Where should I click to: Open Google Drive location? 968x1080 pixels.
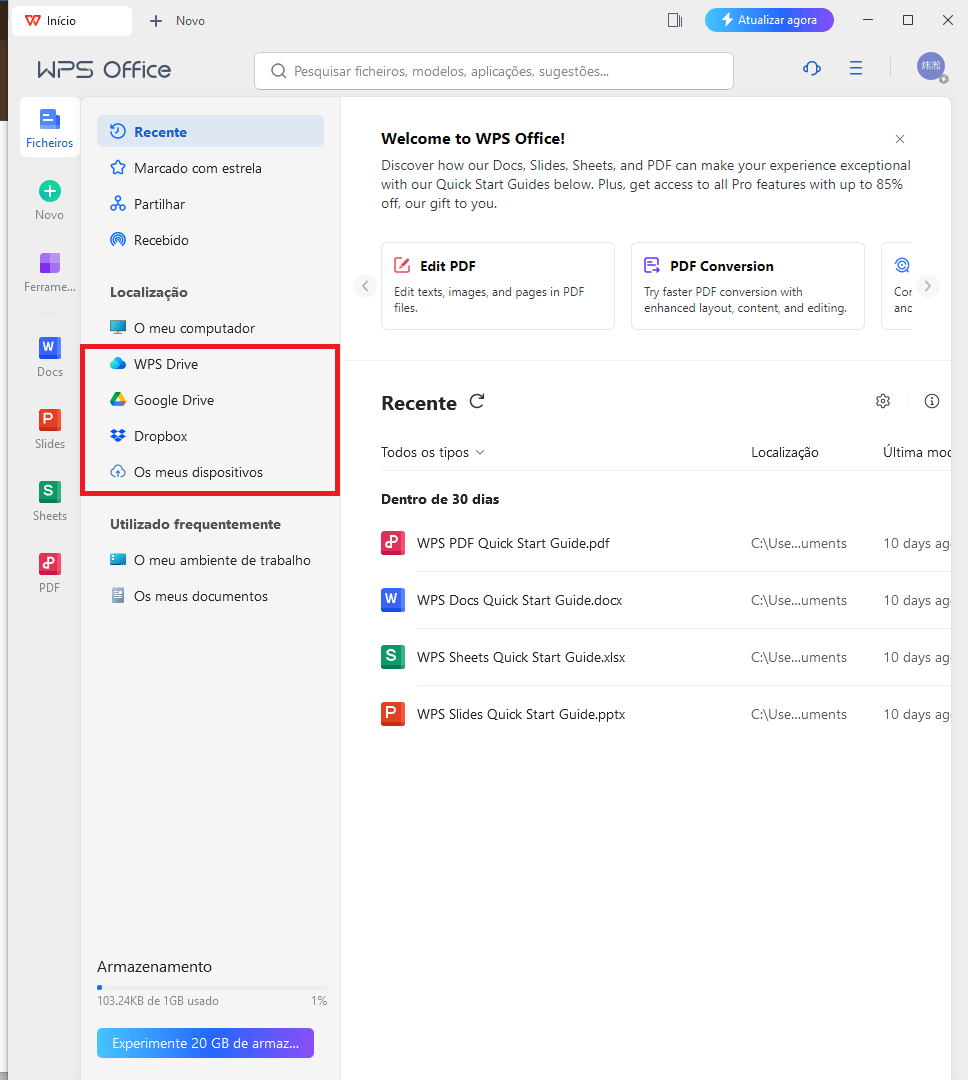coord(210,400)
